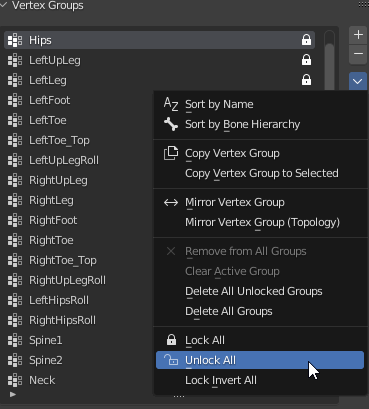Screen dimensions: 369x409
Task: Choose Unlock All
Action: (x=260, y=360)
